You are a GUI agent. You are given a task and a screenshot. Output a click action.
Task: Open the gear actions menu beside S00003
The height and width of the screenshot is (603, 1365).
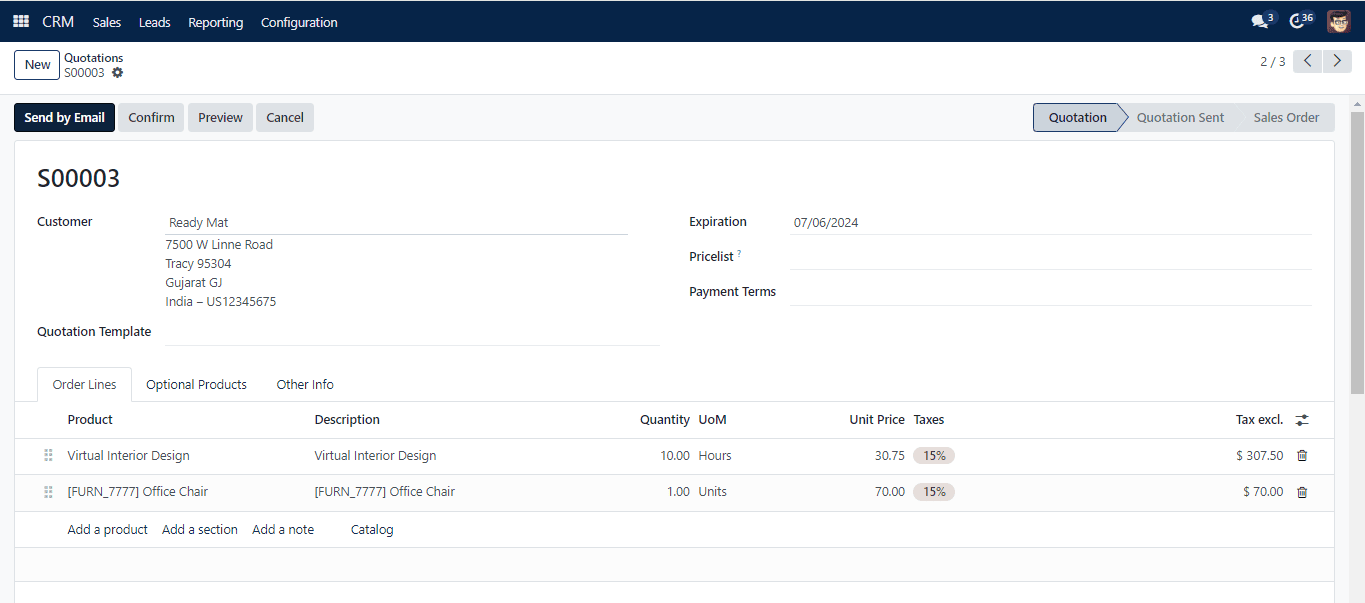[117, 73]
